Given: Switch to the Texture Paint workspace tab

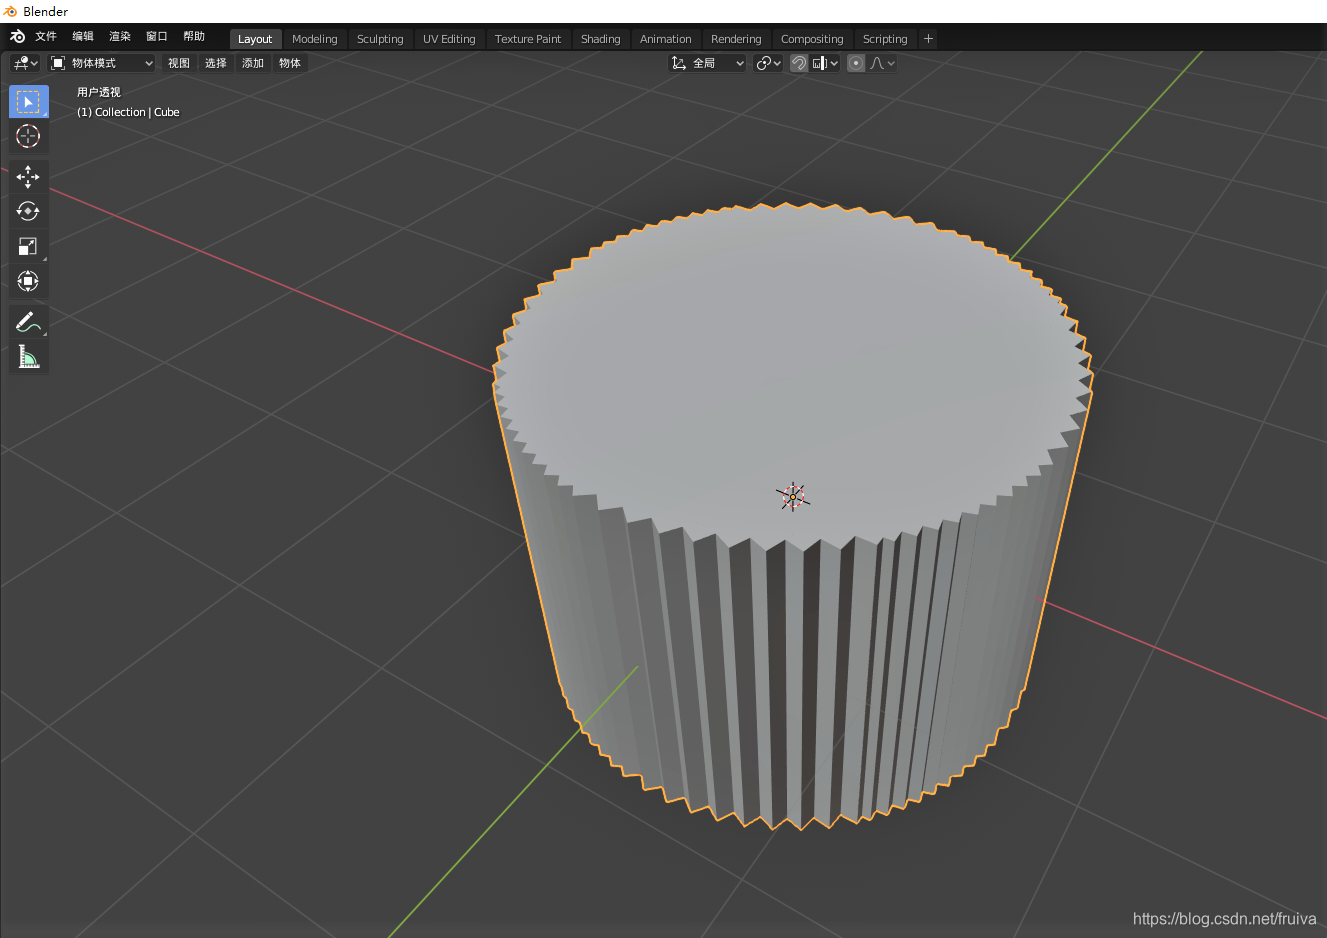Looking at the screenshot, I should (528, 39).
